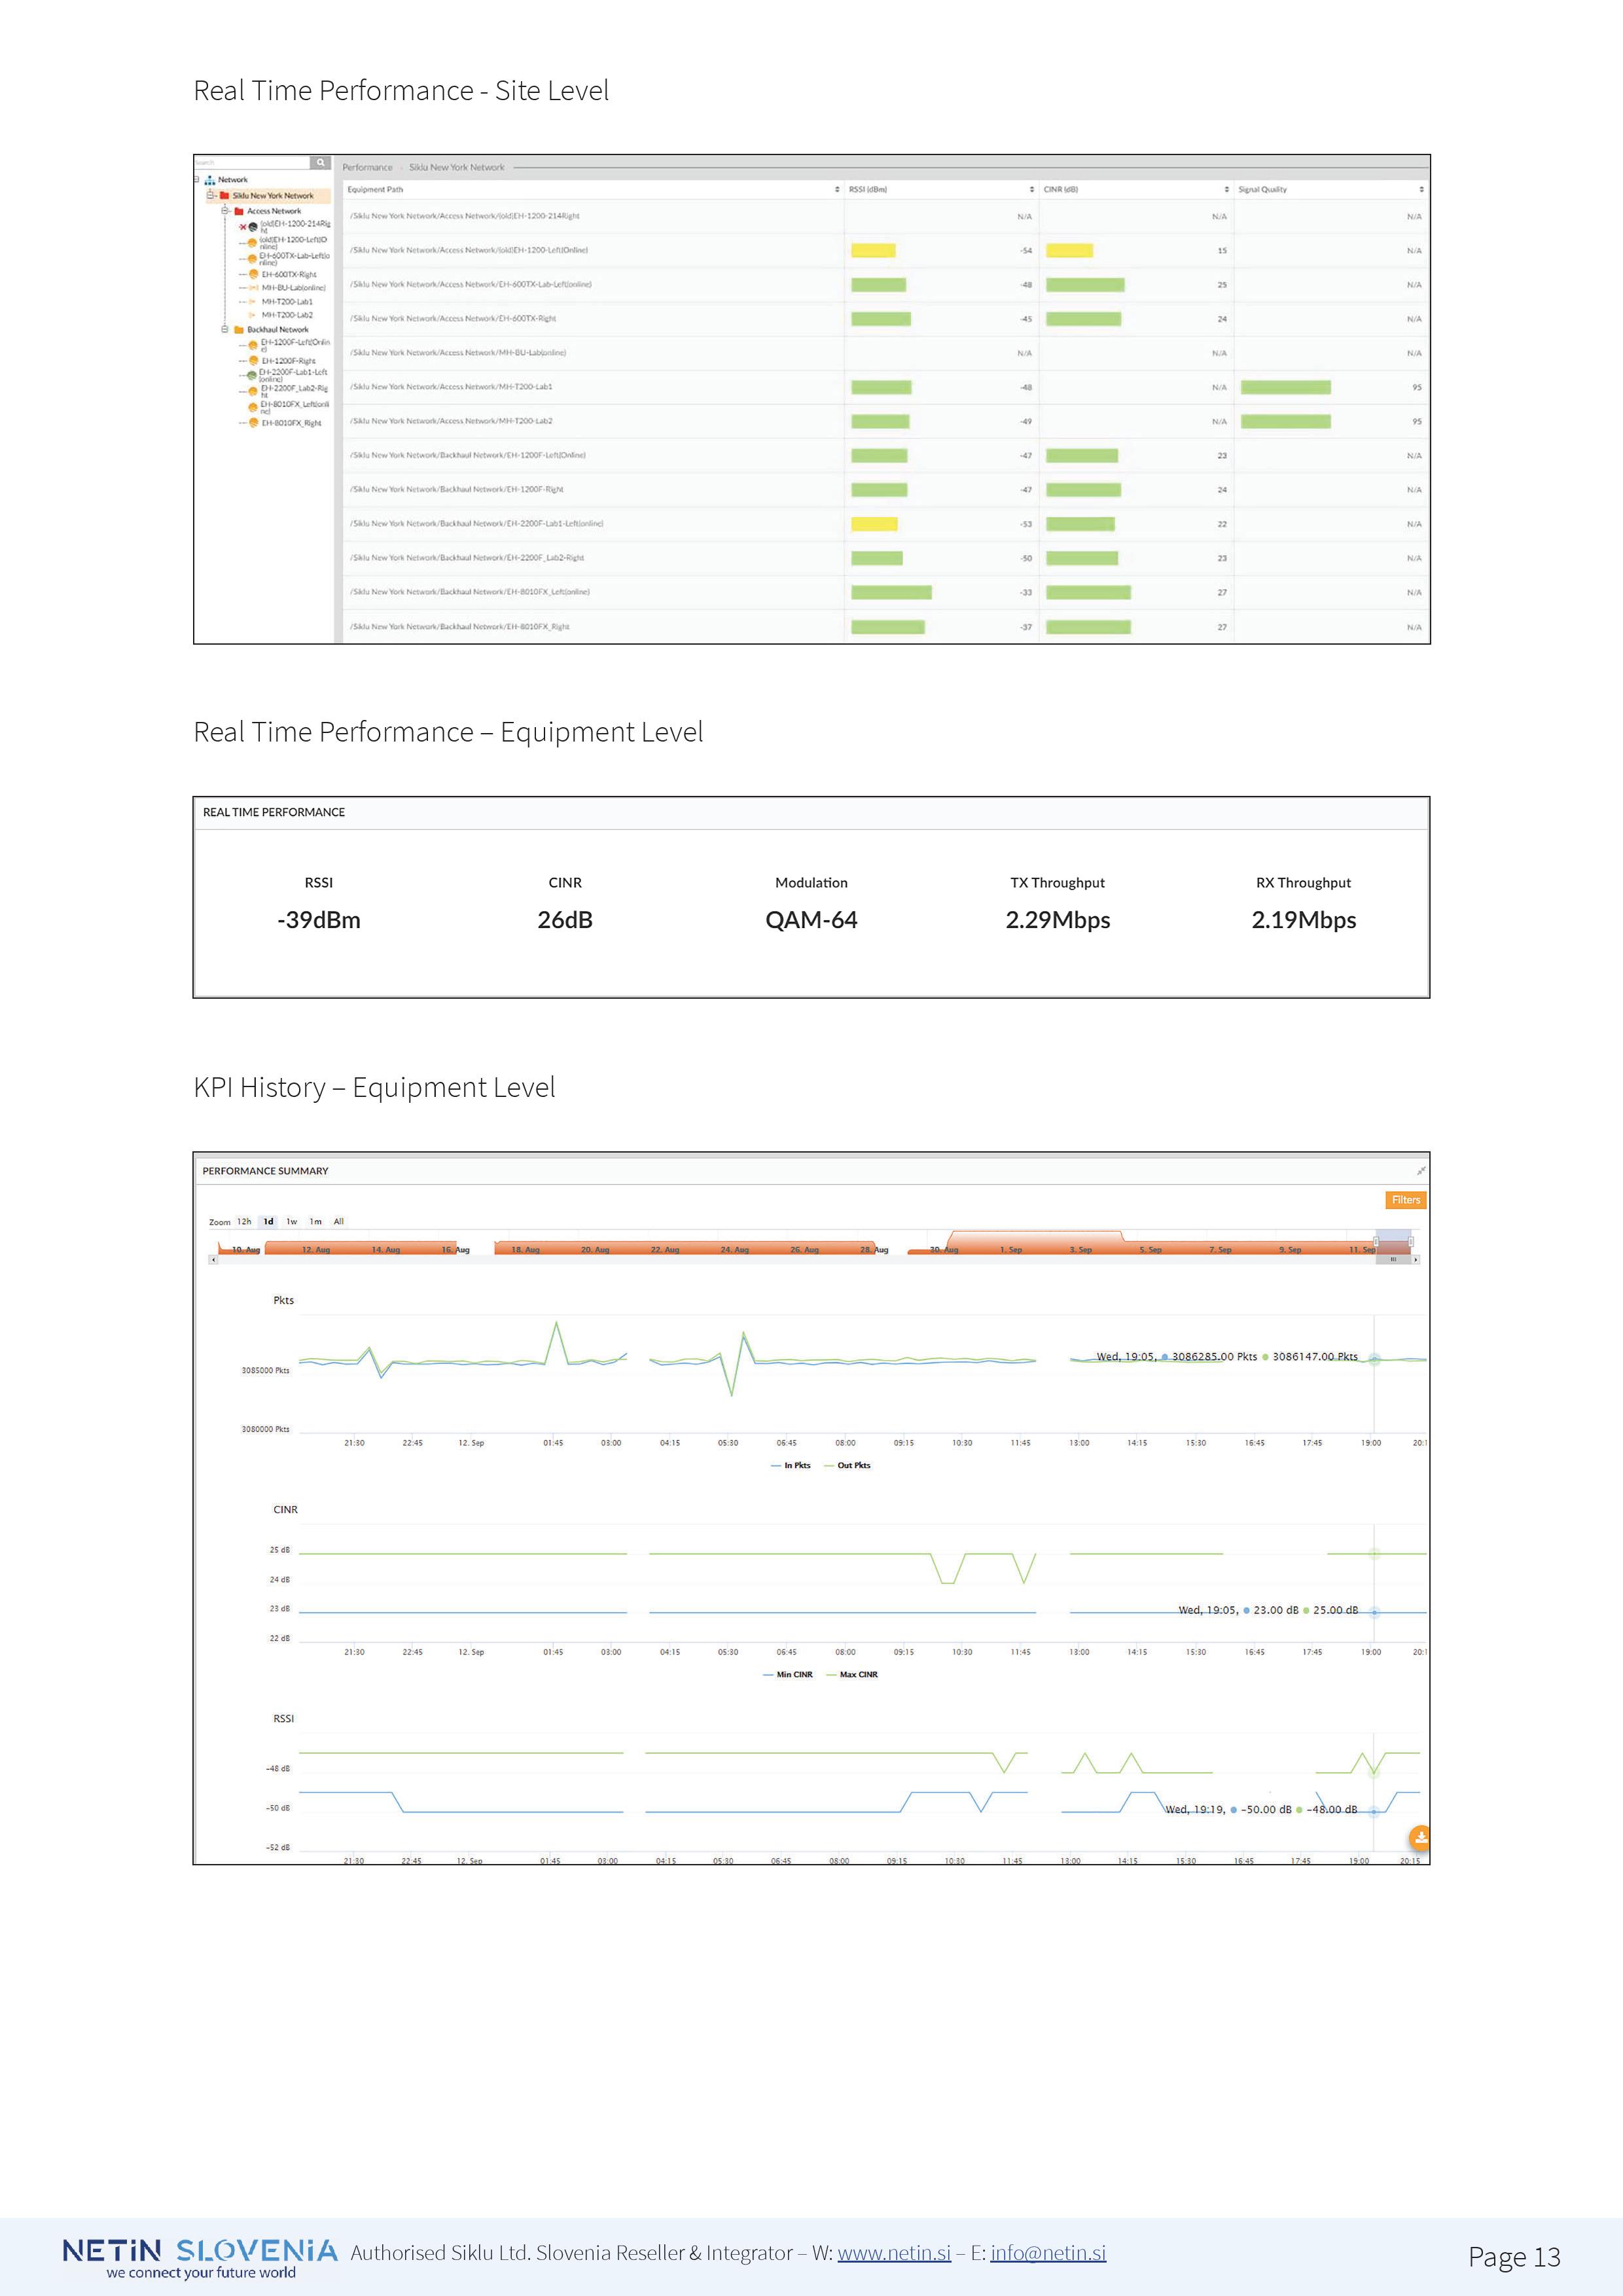Click the yellow Backhaul Network folder icon
The width and height of the screenshot is (1623, 2296).
click(239, 329)
